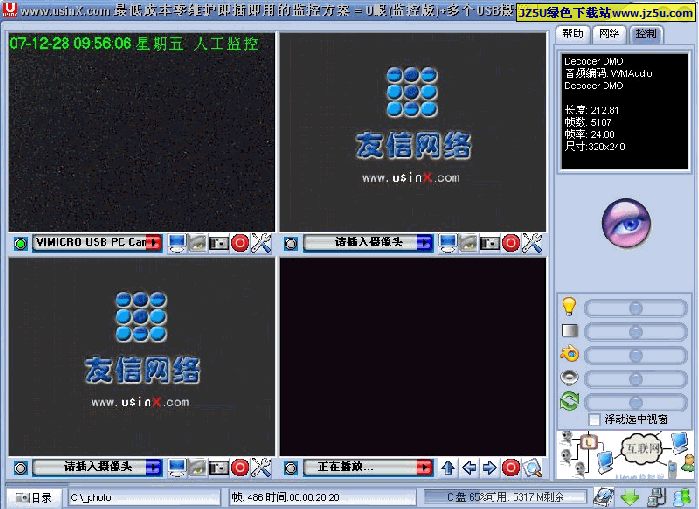Click the brightness slider next to the light bulb

[x=636, y=308]
